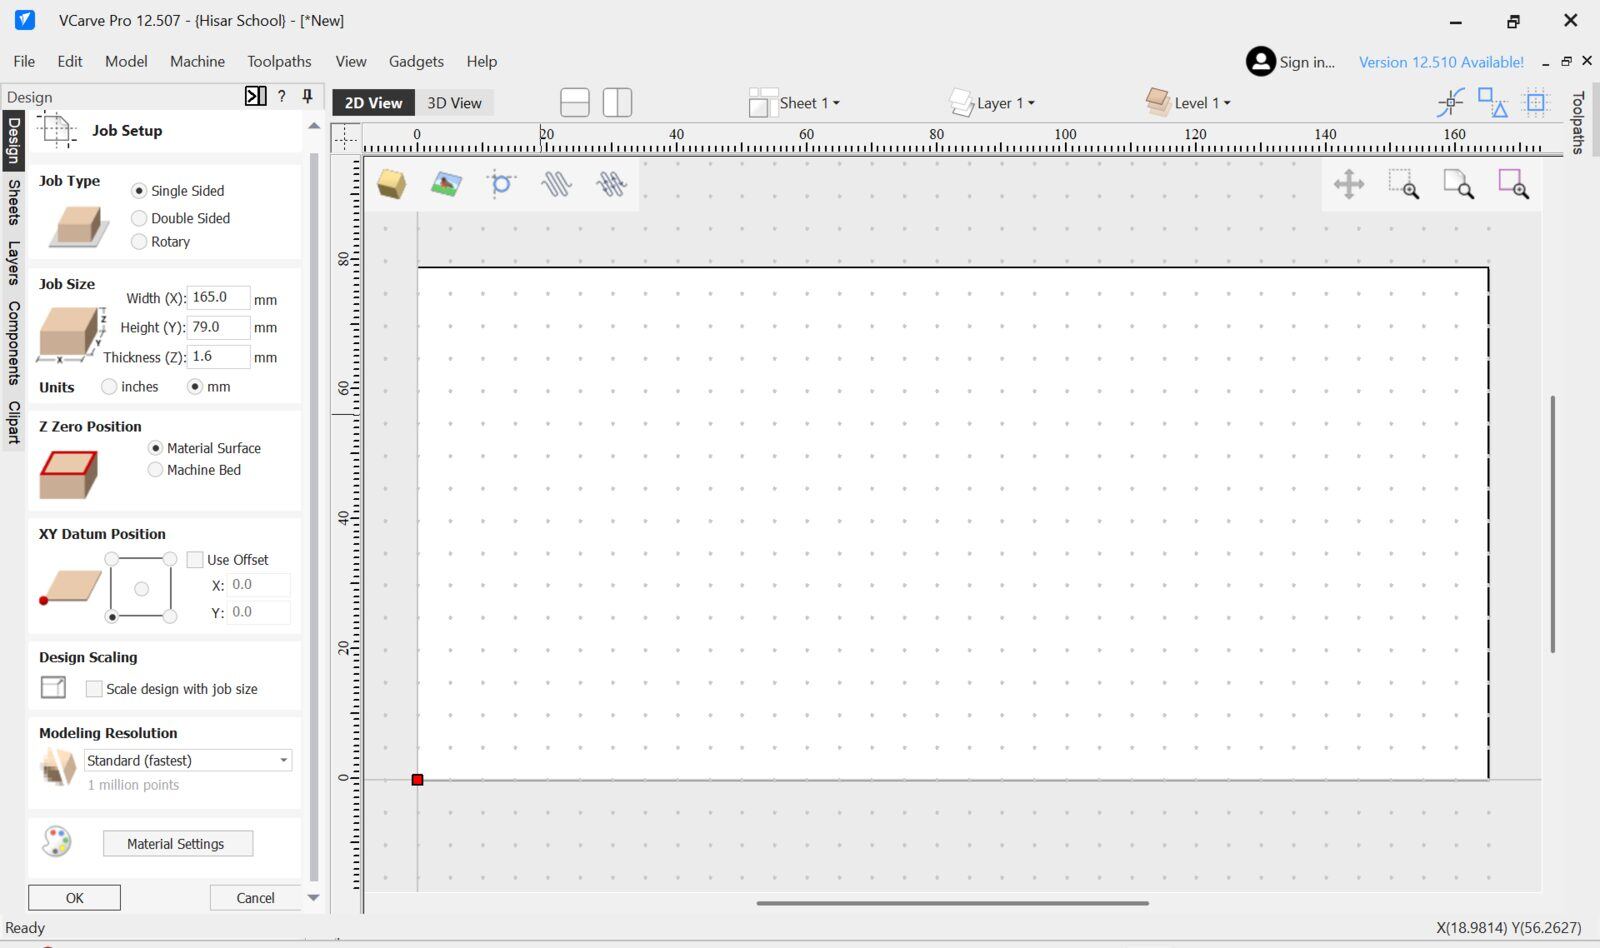The height and width of the screenshot is (948, 1600).
Task: Choose Machine Bed for Z zero
Action: pos(155,470)
